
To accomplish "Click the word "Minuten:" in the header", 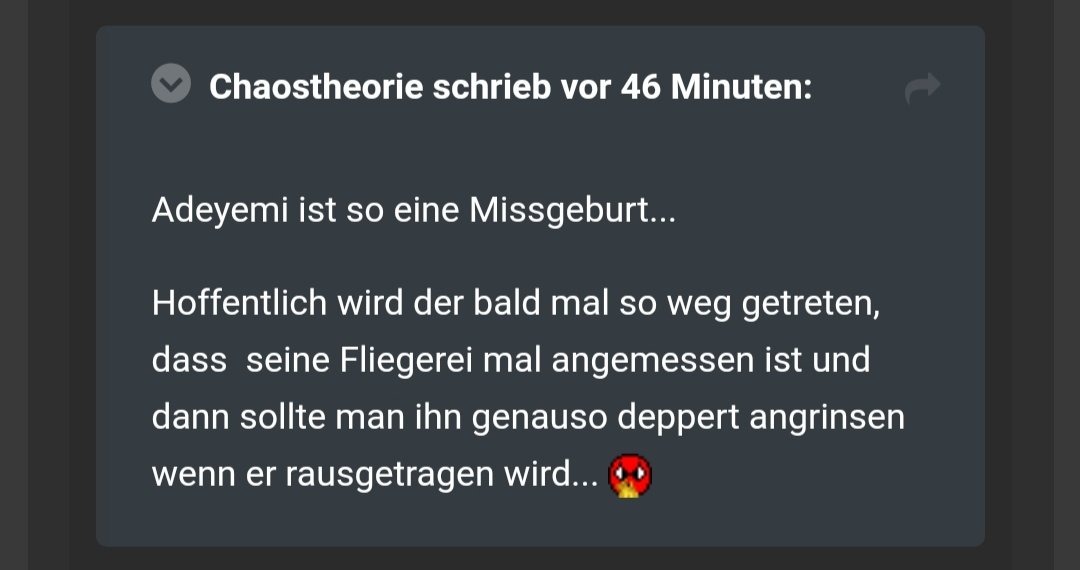I will click(742, 87).
